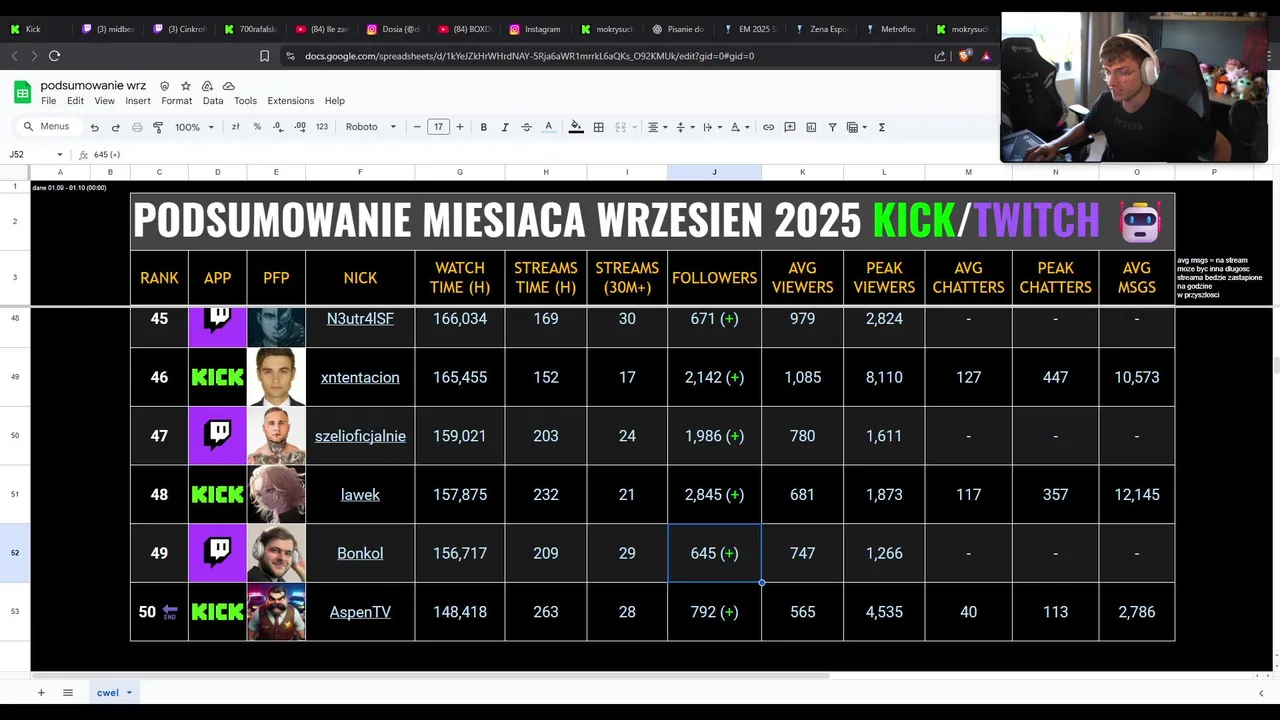Click the font size field showing 17

pos(438,127)
